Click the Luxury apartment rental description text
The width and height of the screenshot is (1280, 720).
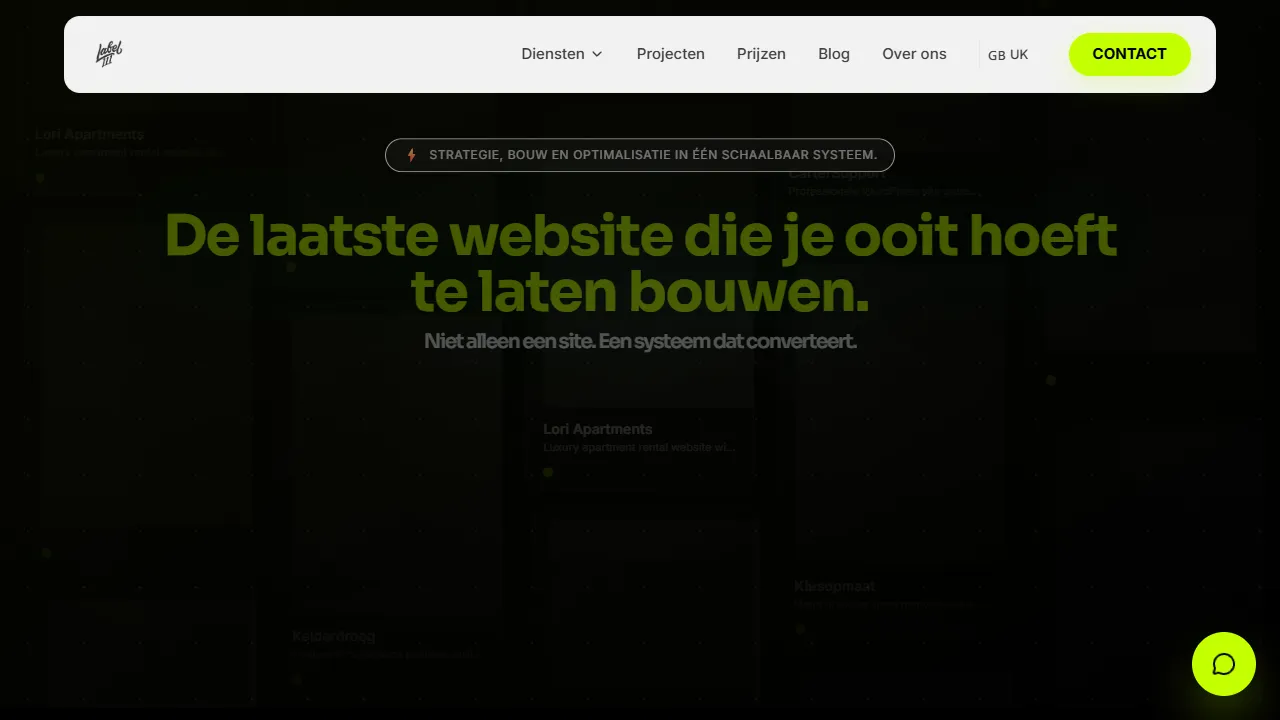pos(640,447)
